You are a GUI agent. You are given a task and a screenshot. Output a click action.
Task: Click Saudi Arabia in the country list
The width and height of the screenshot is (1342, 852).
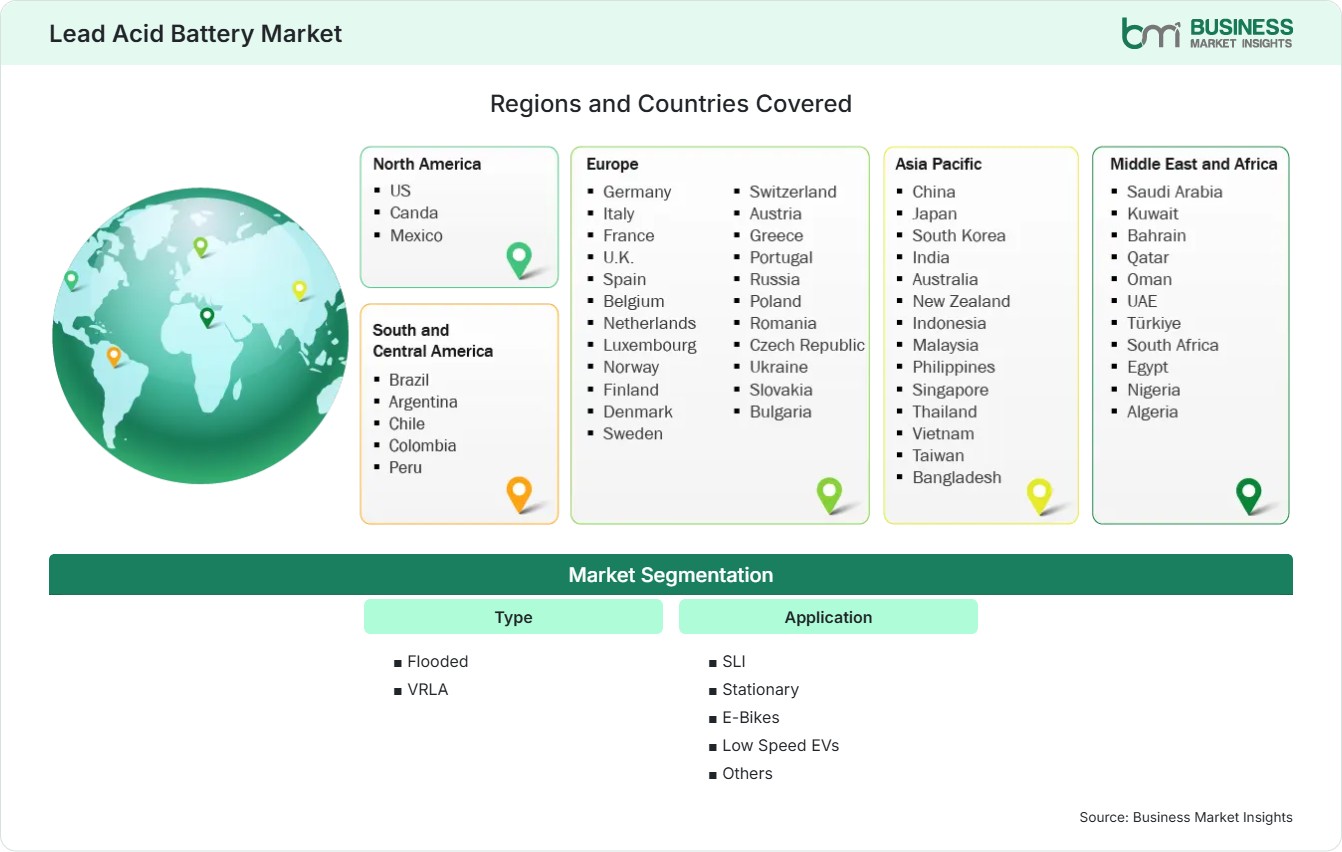coord(1175,192)
